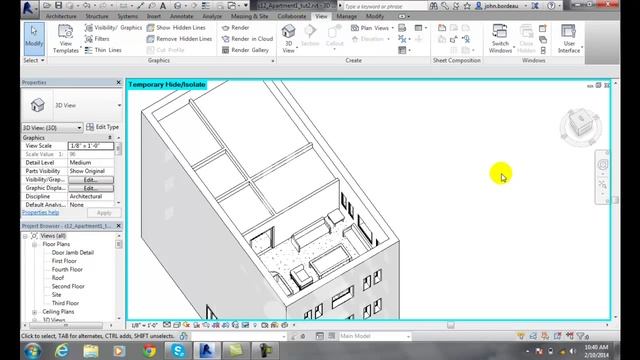This screenshot has height=360, width=640.
Task: Expand the Ceiling Plans node
Action: pos(34,312)
